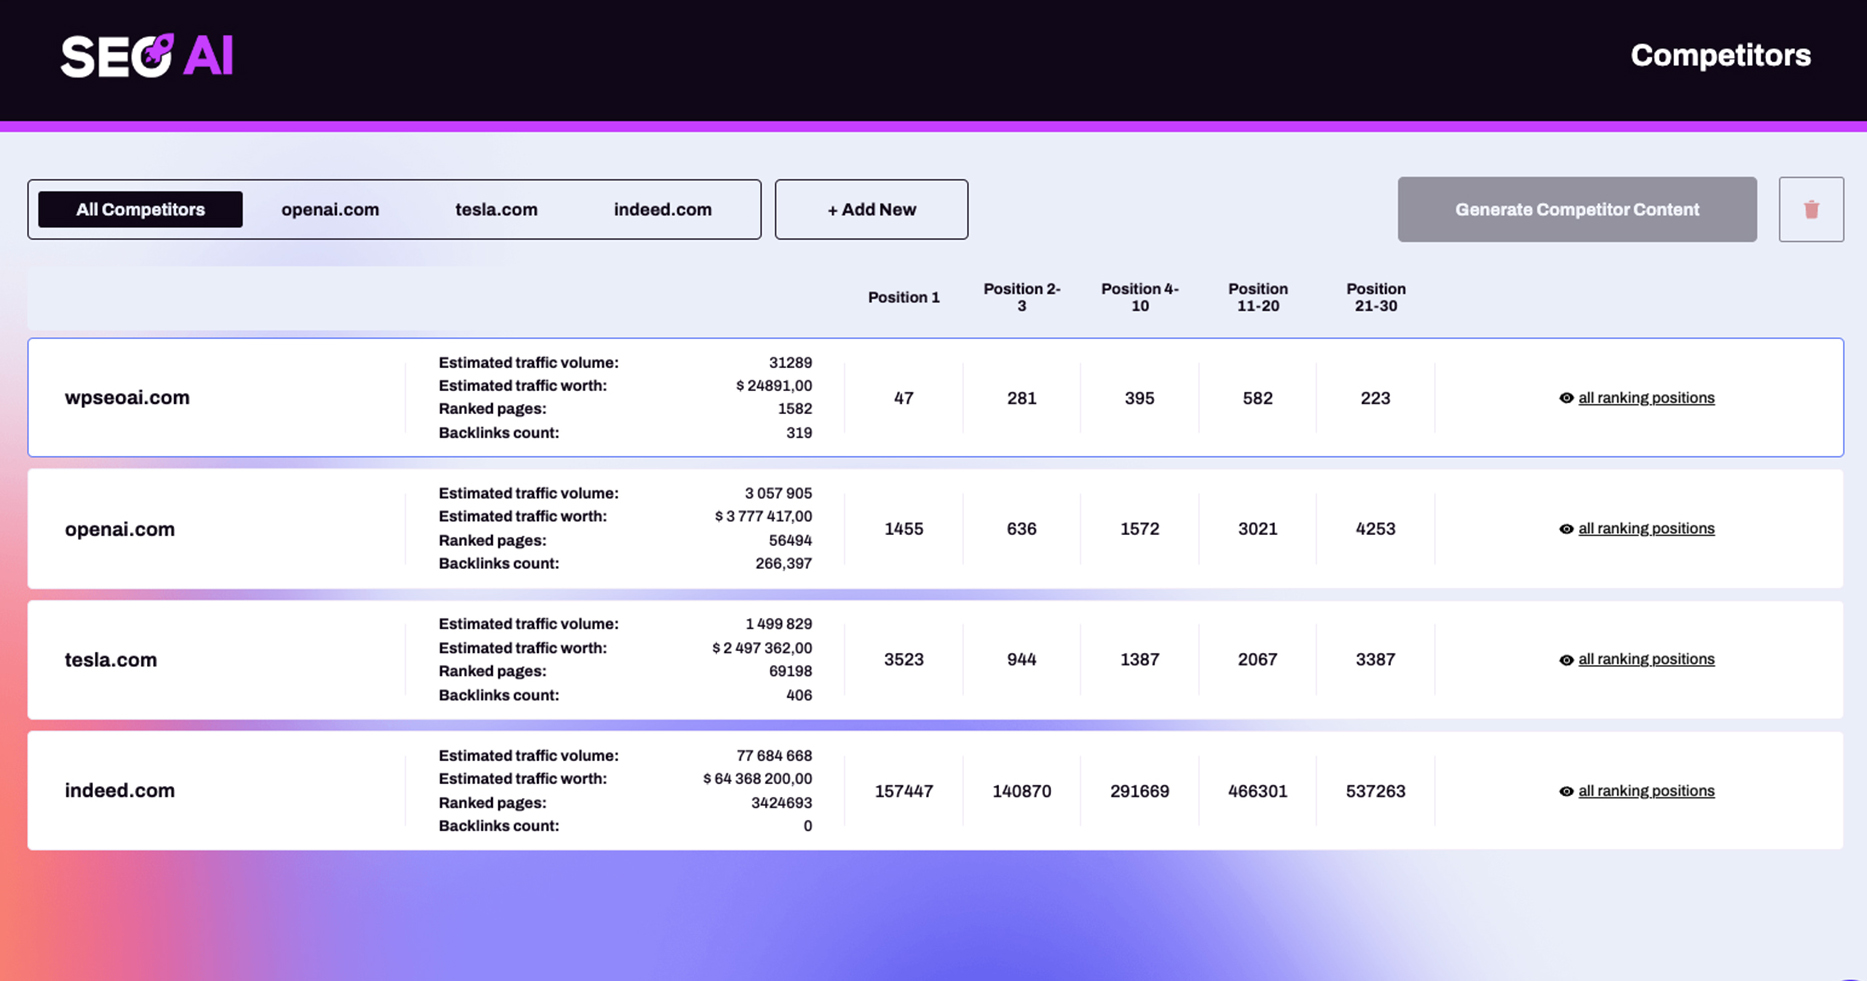Click indeed.com traffic volume 77 684 668
The height and width of the screenshot is (981, 1867).
774,756
